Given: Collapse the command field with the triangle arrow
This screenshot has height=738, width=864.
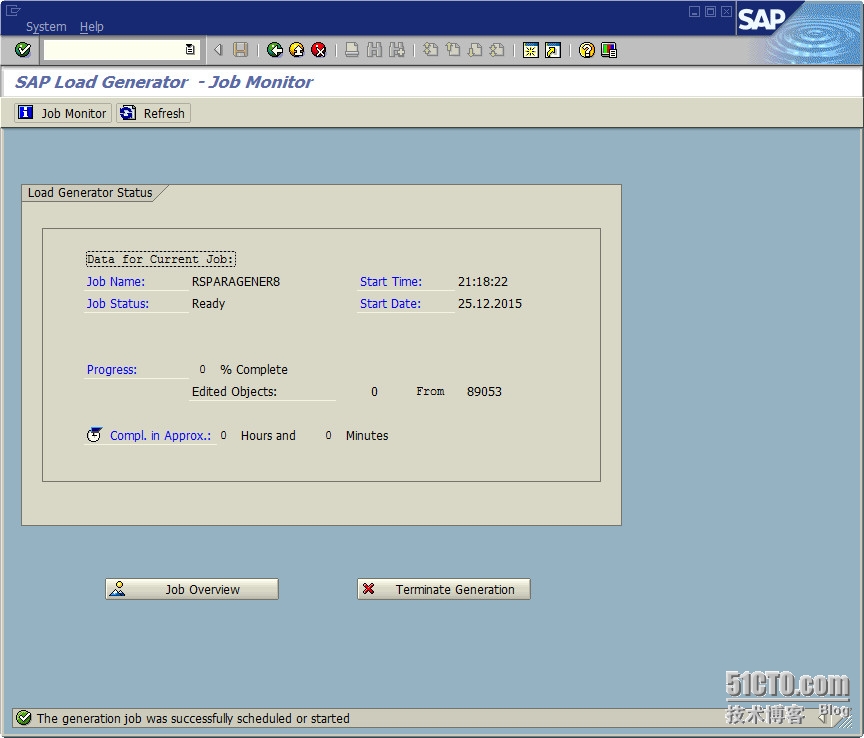Looking at the screenshot, I should [x=218, y=50].
